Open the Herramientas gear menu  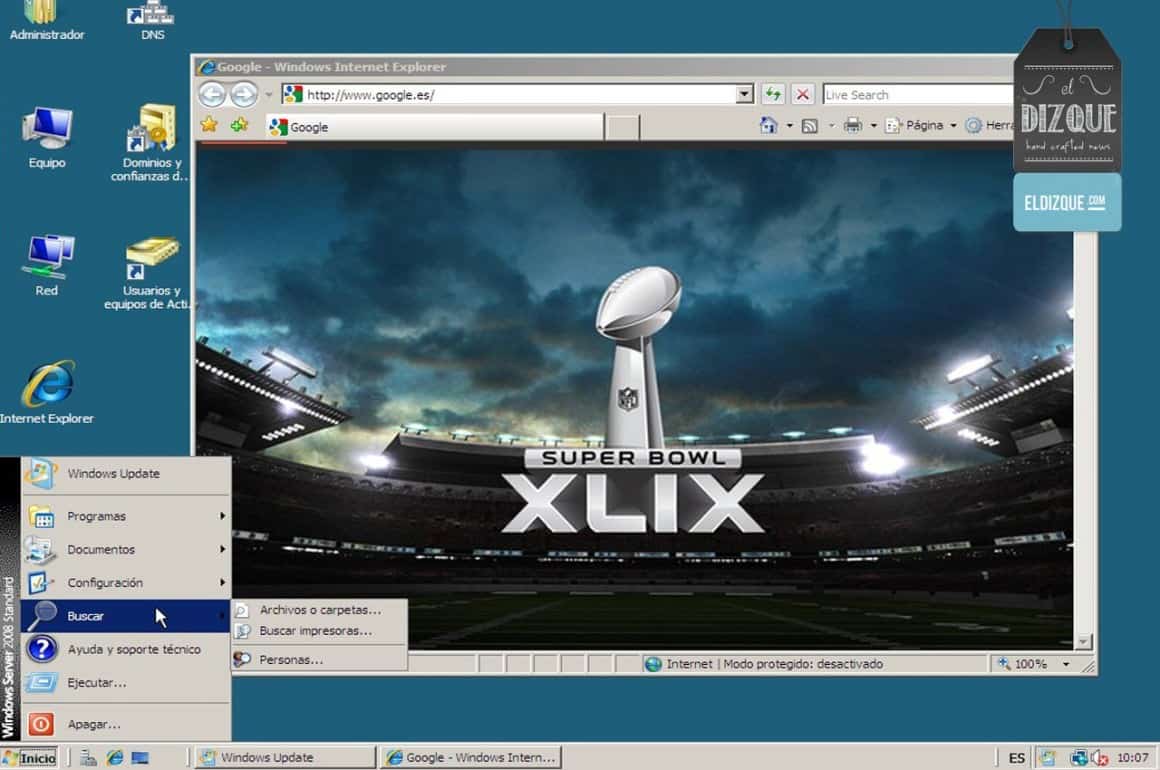(989, 126)
